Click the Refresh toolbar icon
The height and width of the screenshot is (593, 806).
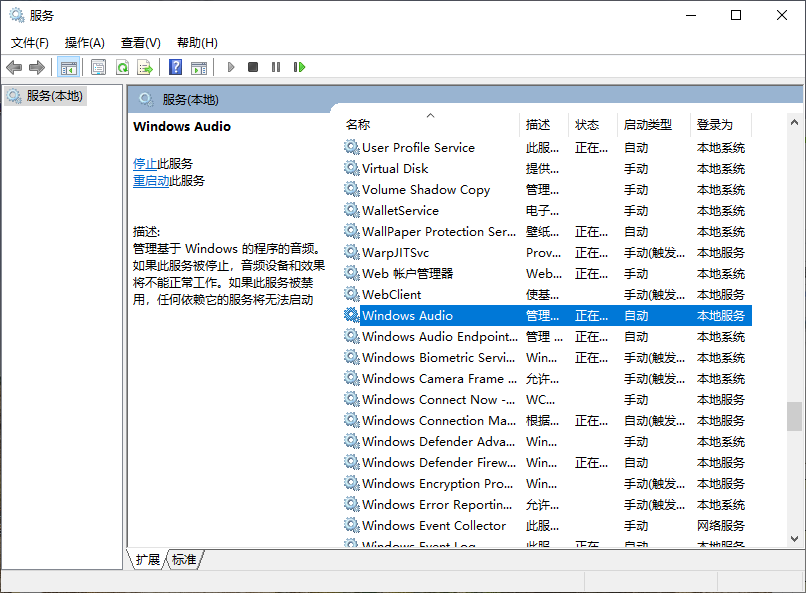[x=122, y=67]
